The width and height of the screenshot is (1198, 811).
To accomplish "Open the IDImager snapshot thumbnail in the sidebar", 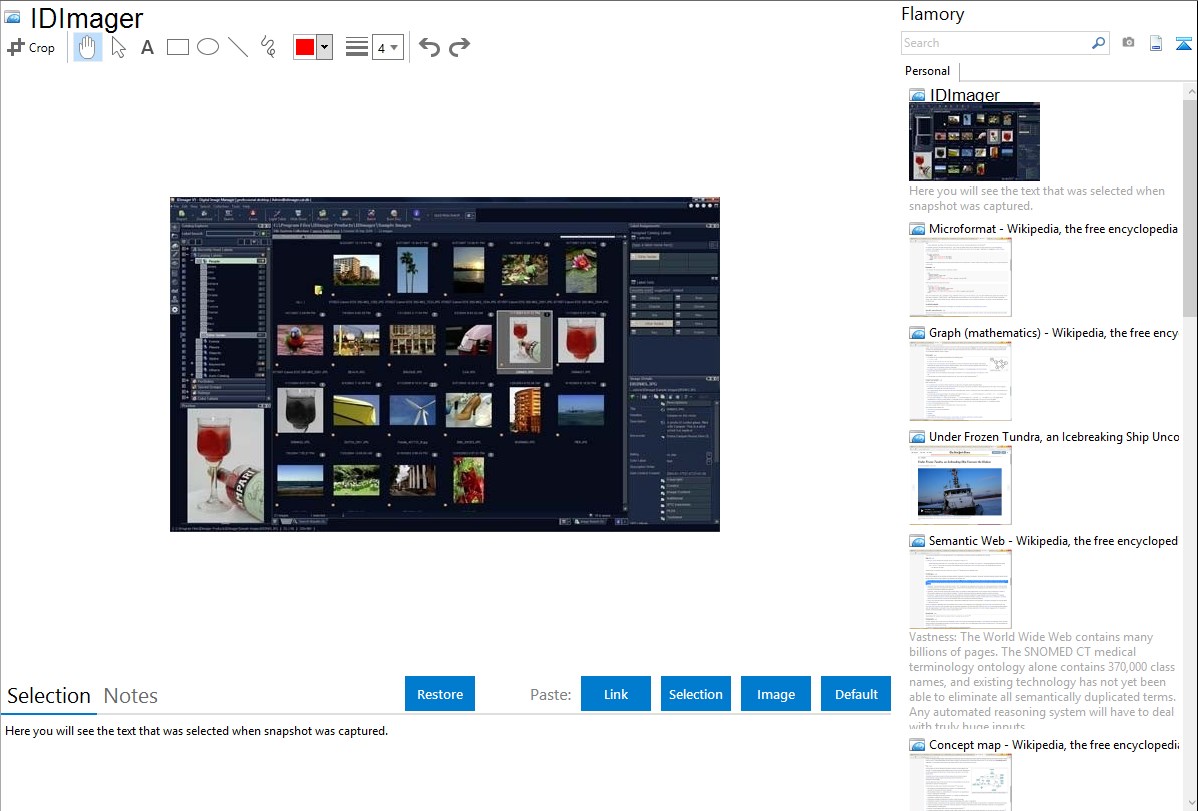I will click(974, 141).
